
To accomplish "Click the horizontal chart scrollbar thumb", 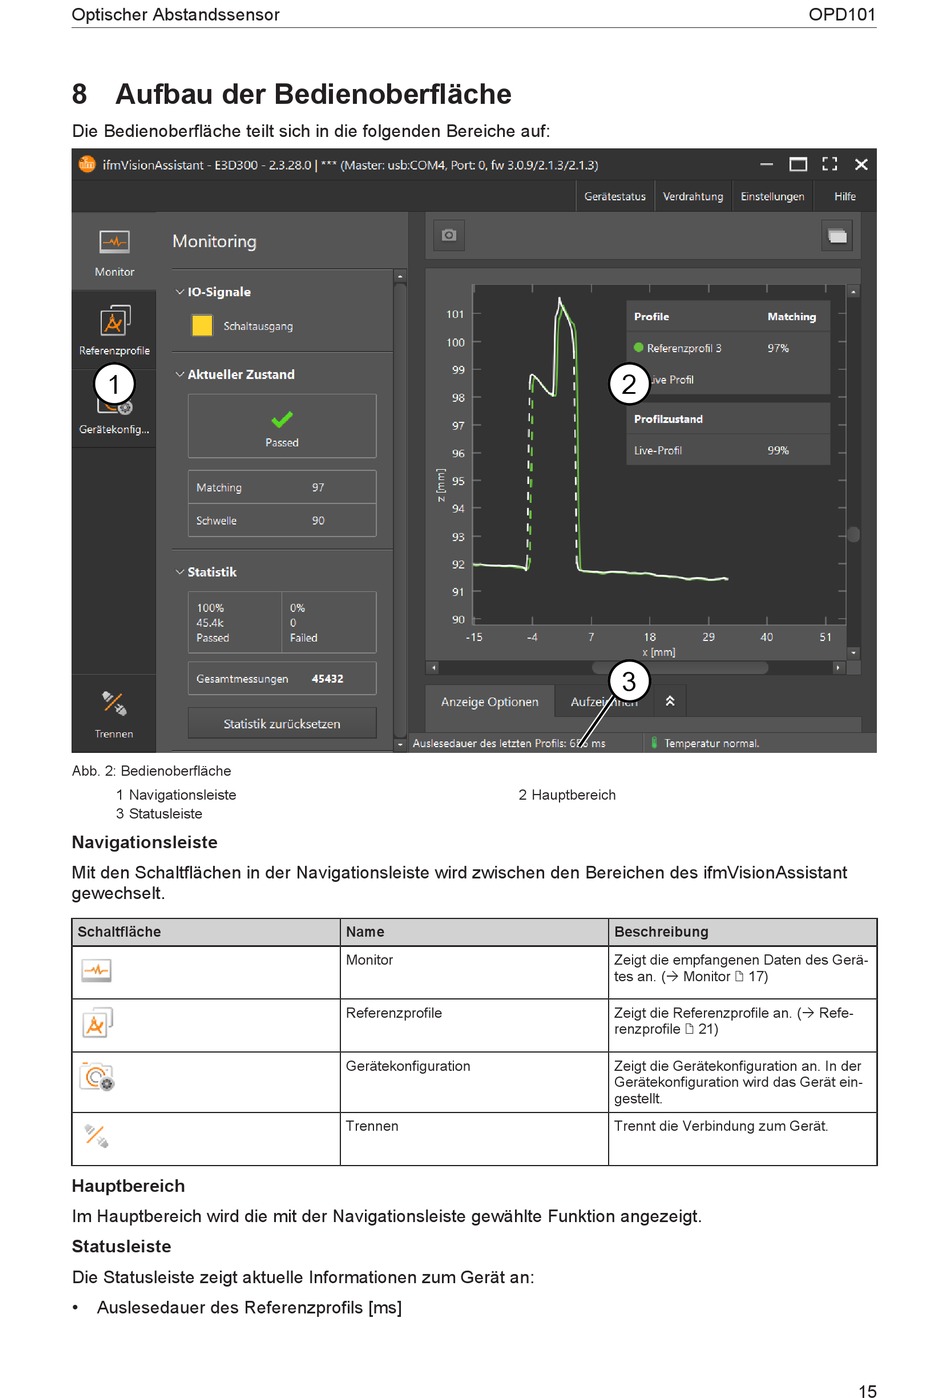I will click(680, 667).
